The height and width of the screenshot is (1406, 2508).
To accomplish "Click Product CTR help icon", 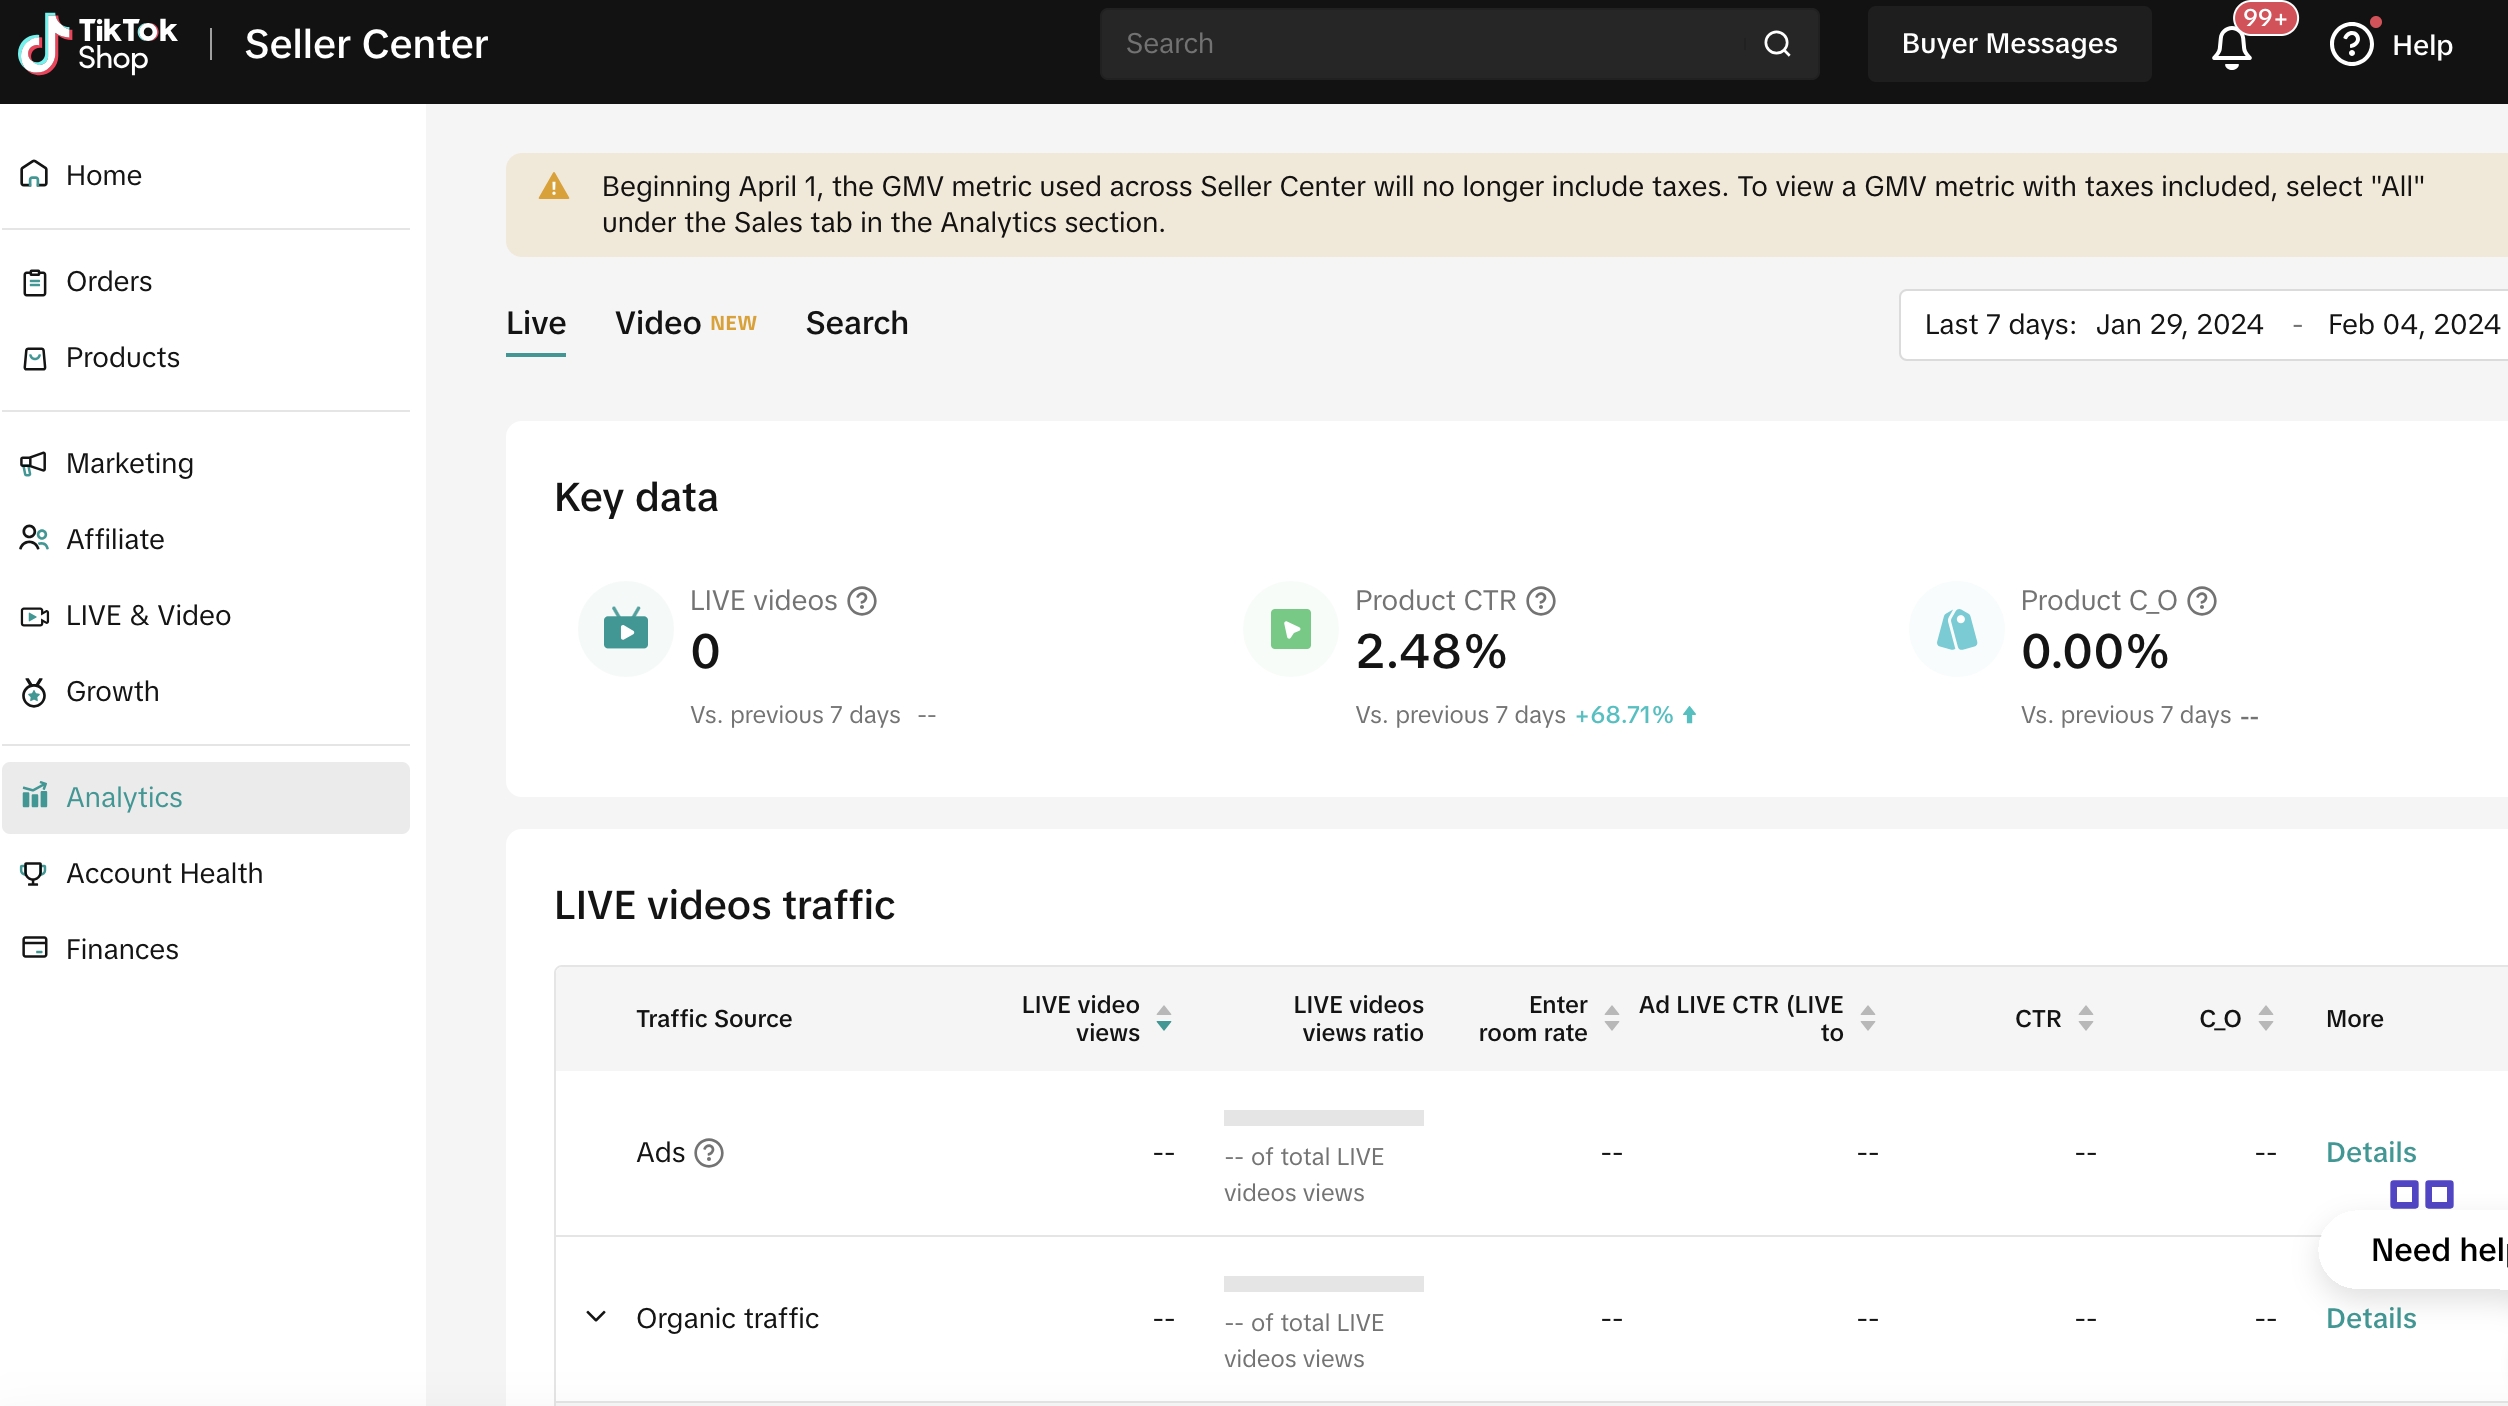I will point(1541,601).
